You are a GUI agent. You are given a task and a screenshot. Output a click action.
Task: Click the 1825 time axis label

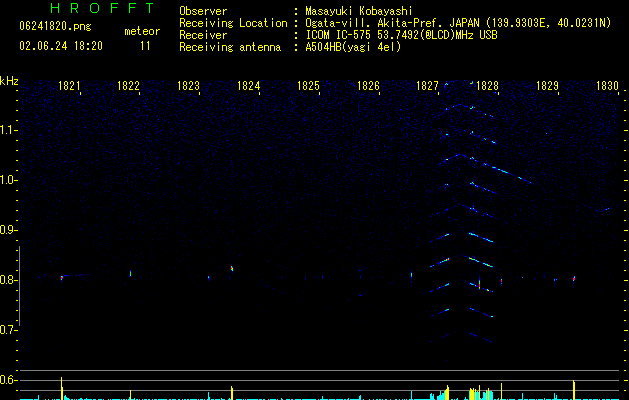308,86
